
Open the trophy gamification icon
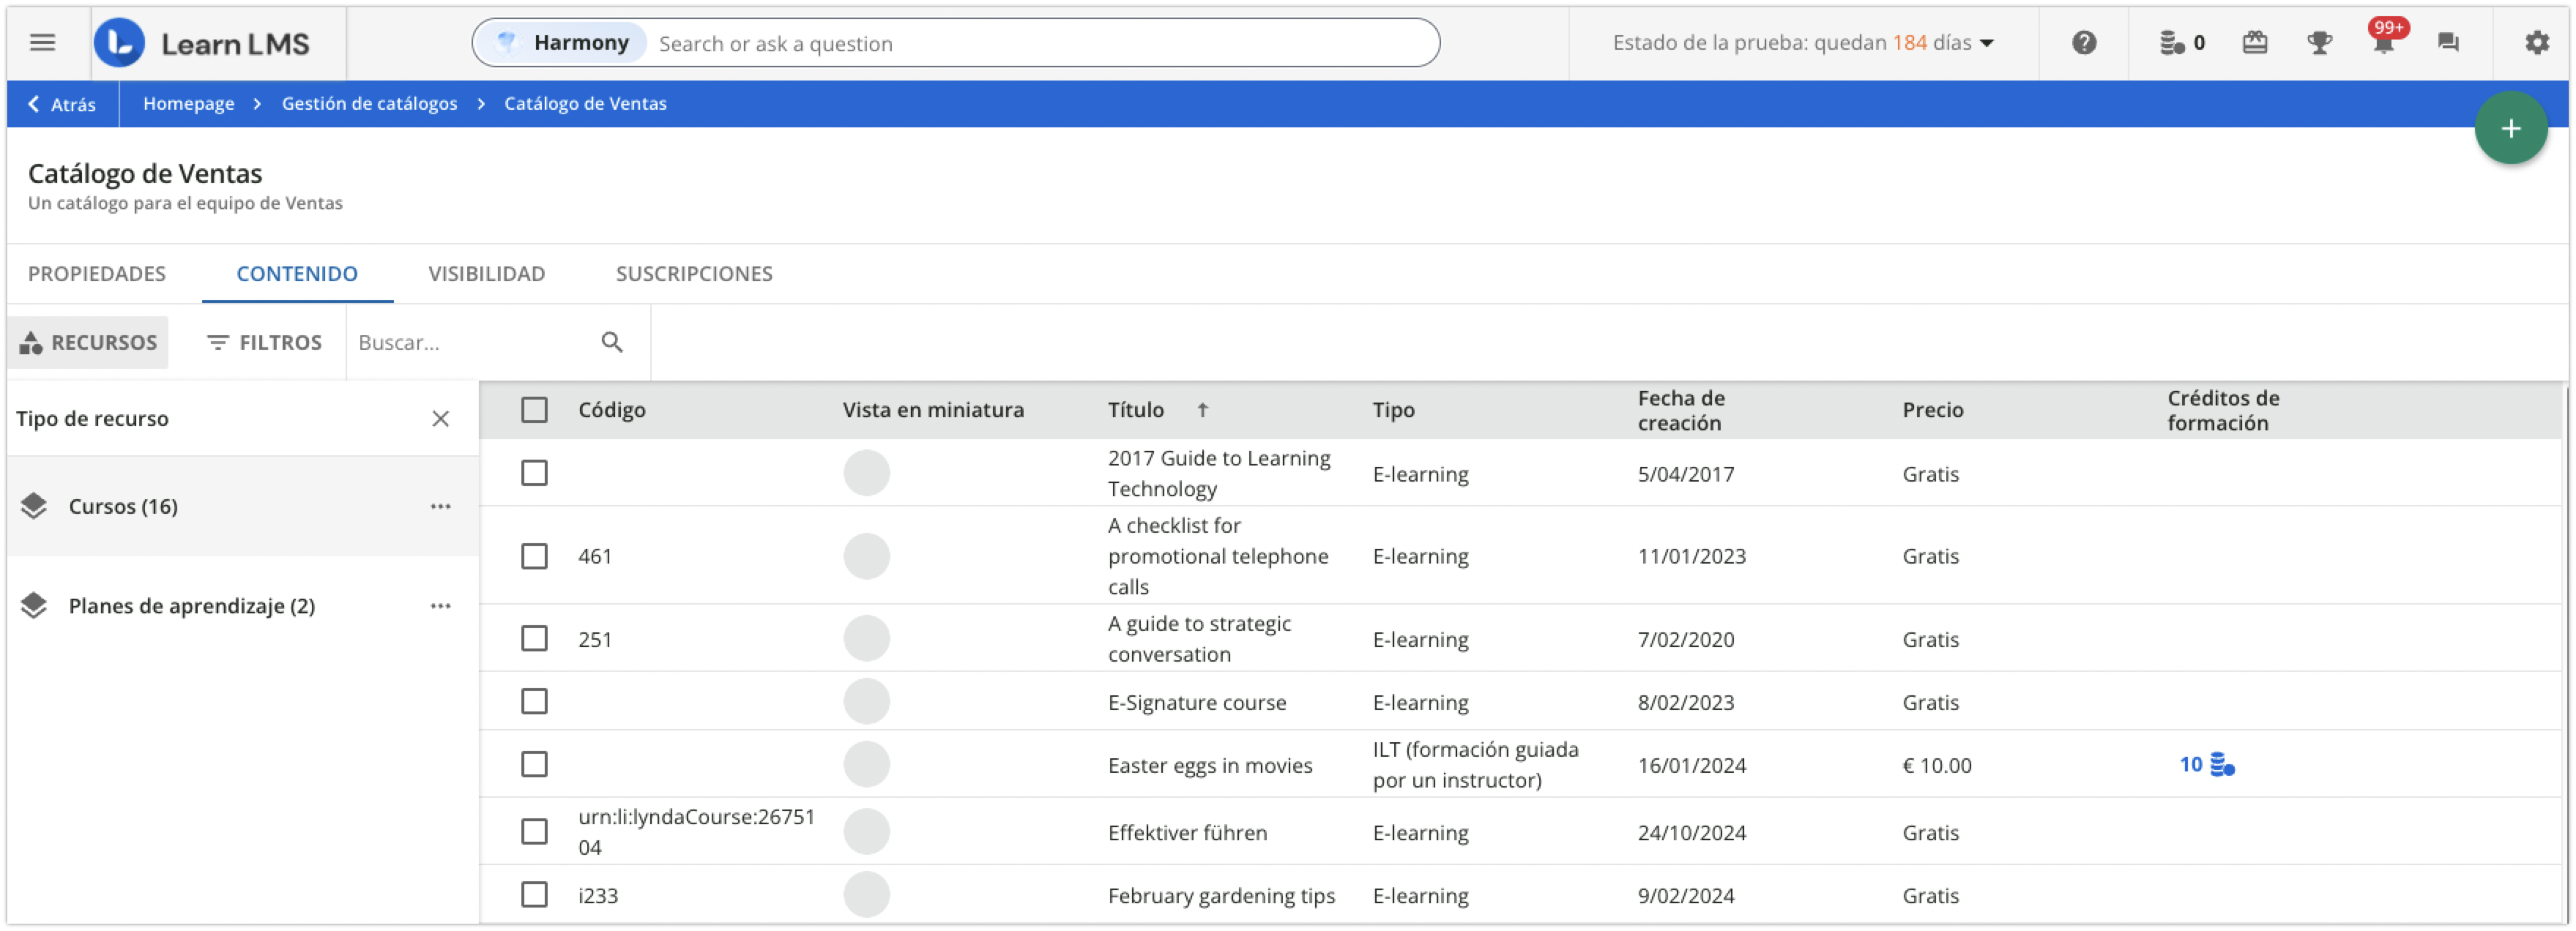pos(2319,43)
